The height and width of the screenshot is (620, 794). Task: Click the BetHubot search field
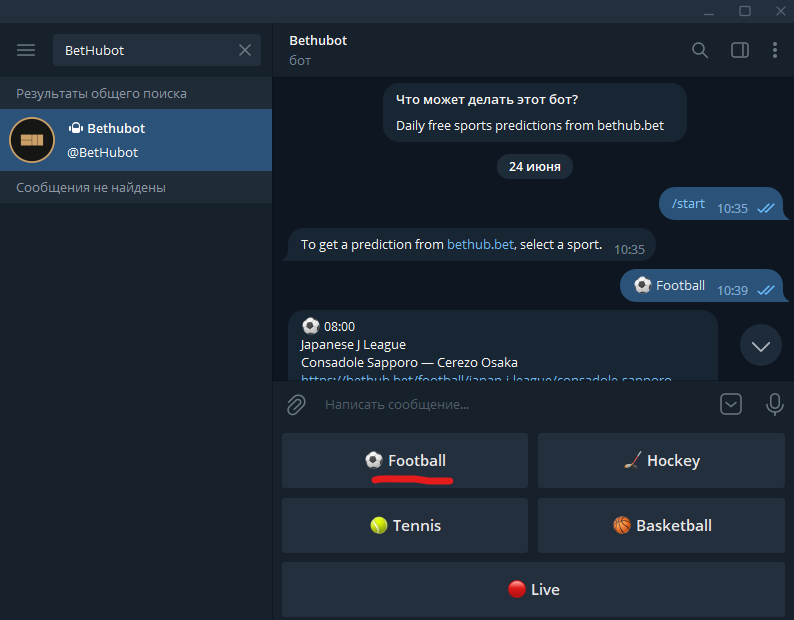point(156,50)
